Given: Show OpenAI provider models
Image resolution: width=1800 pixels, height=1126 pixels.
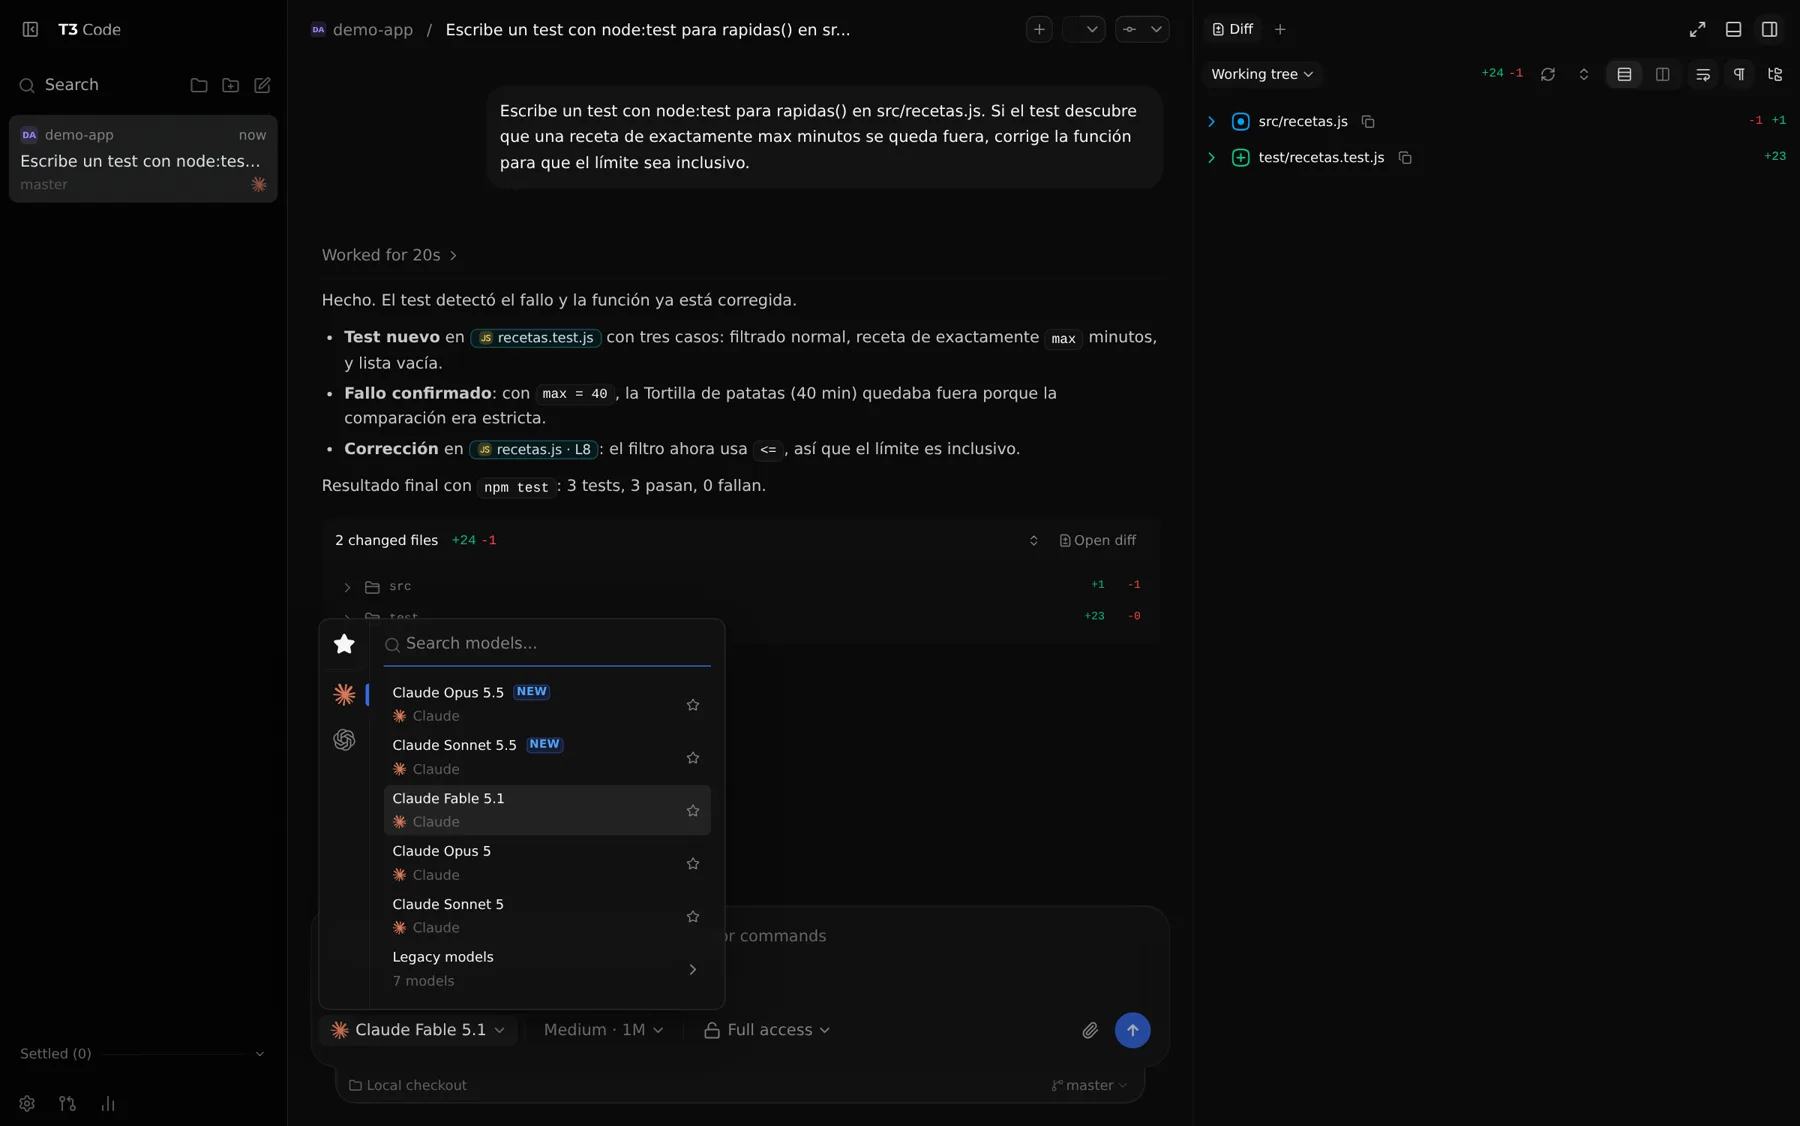Looking at the screenshot, I should pos(344,740).
